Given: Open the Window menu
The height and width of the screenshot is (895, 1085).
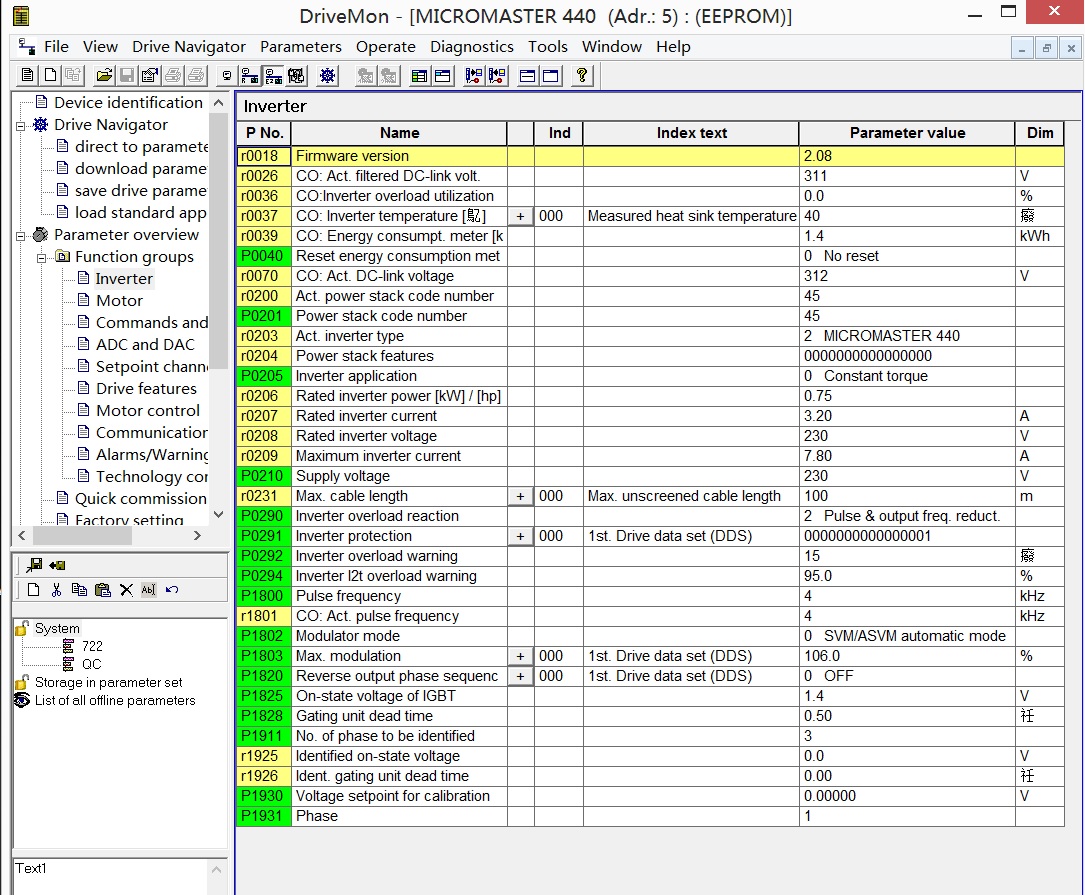Looking at the screenshot, I should coord(612,46).
